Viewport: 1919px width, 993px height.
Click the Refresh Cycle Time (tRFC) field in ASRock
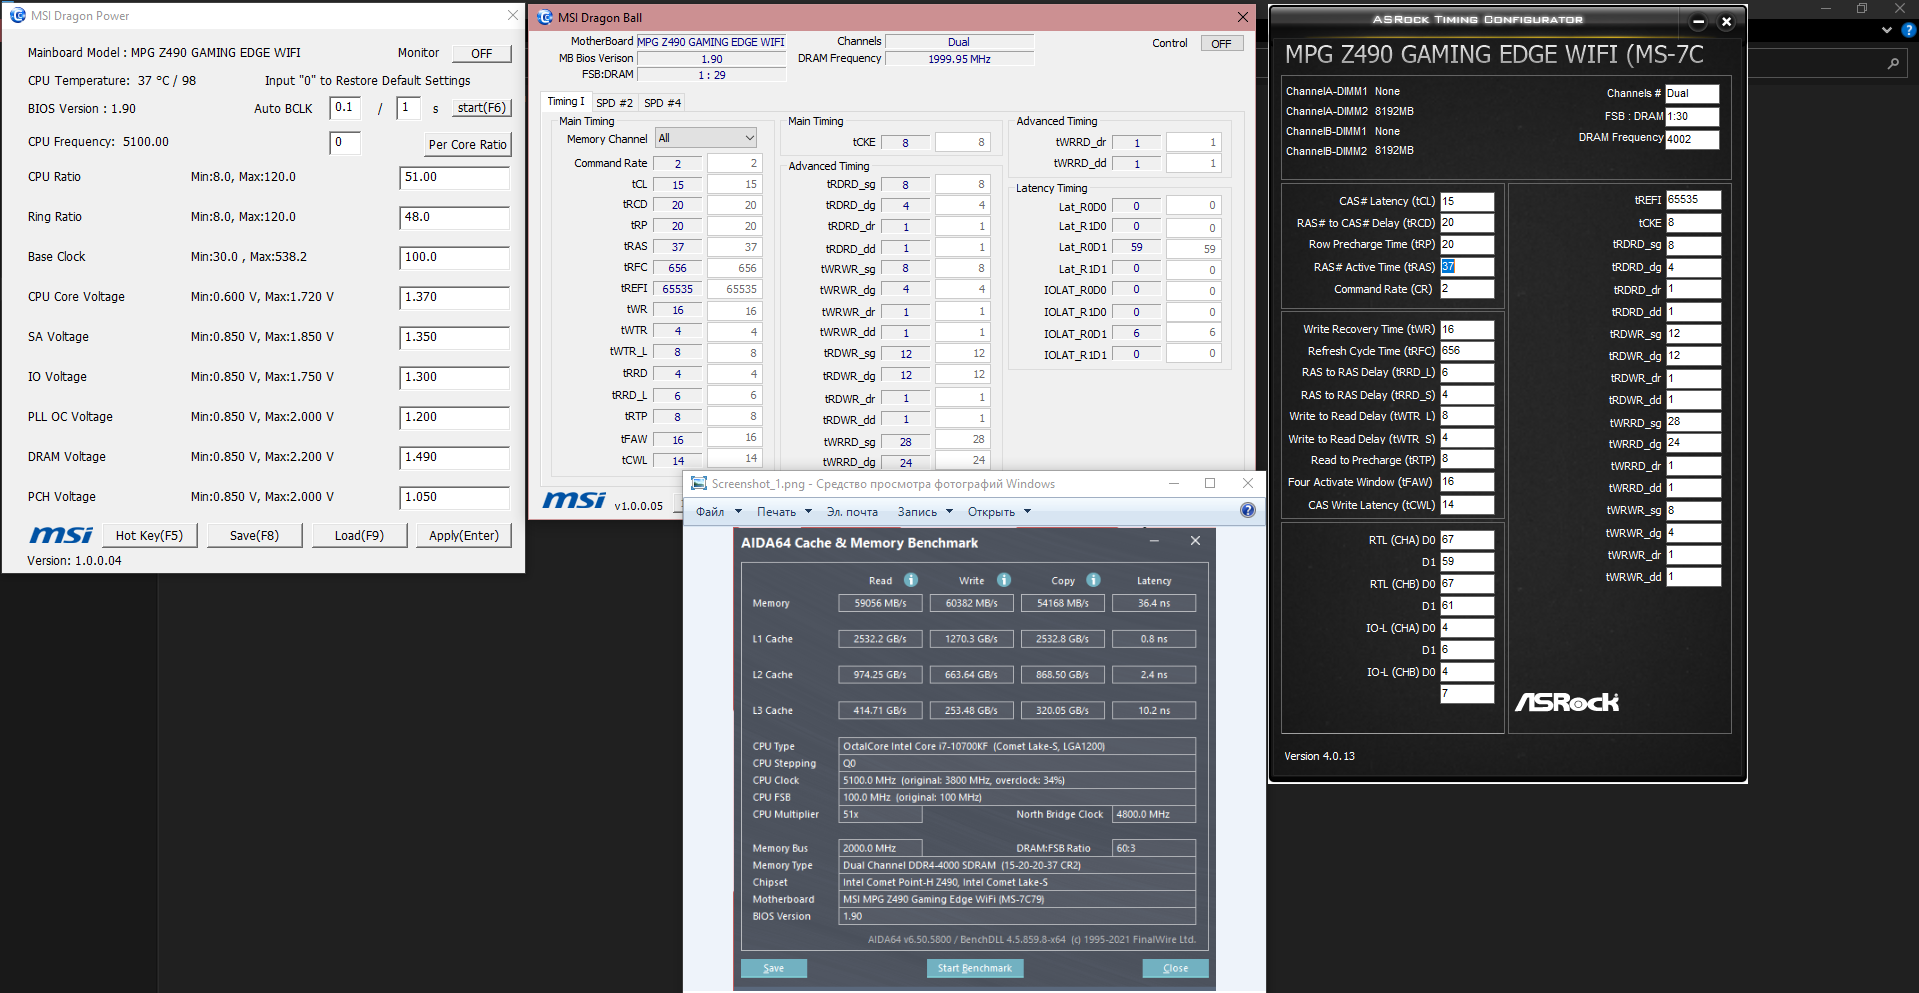[1467, 351]
